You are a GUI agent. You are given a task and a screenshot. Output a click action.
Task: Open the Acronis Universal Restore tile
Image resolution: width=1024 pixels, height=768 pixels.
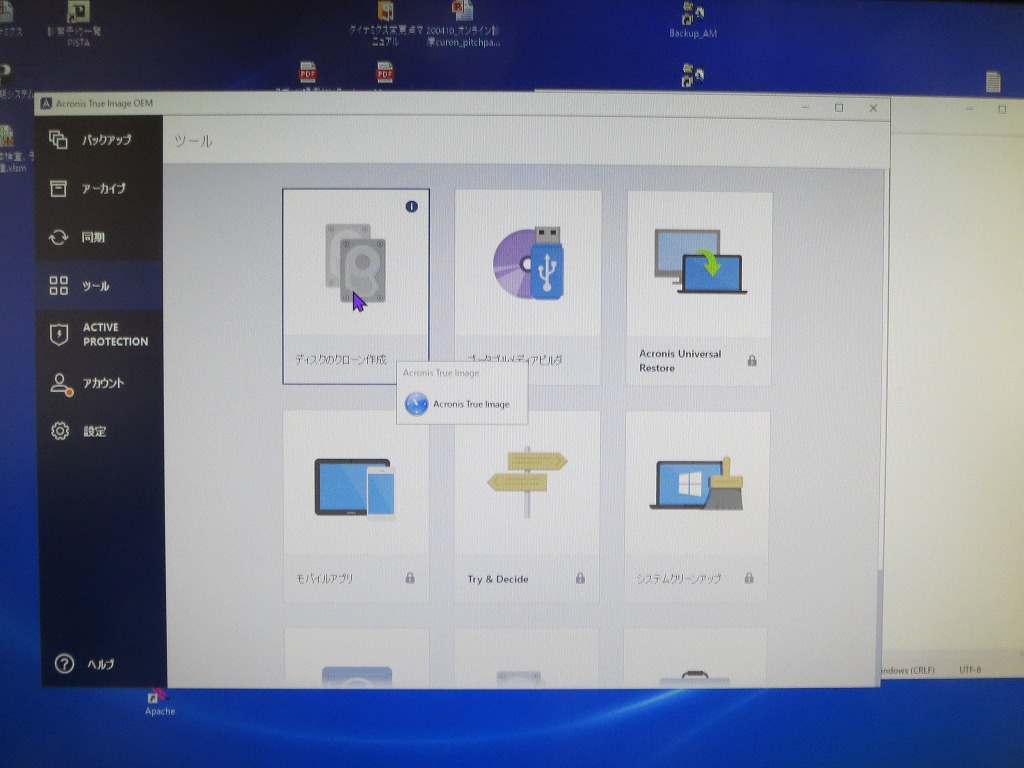(699, 288)
